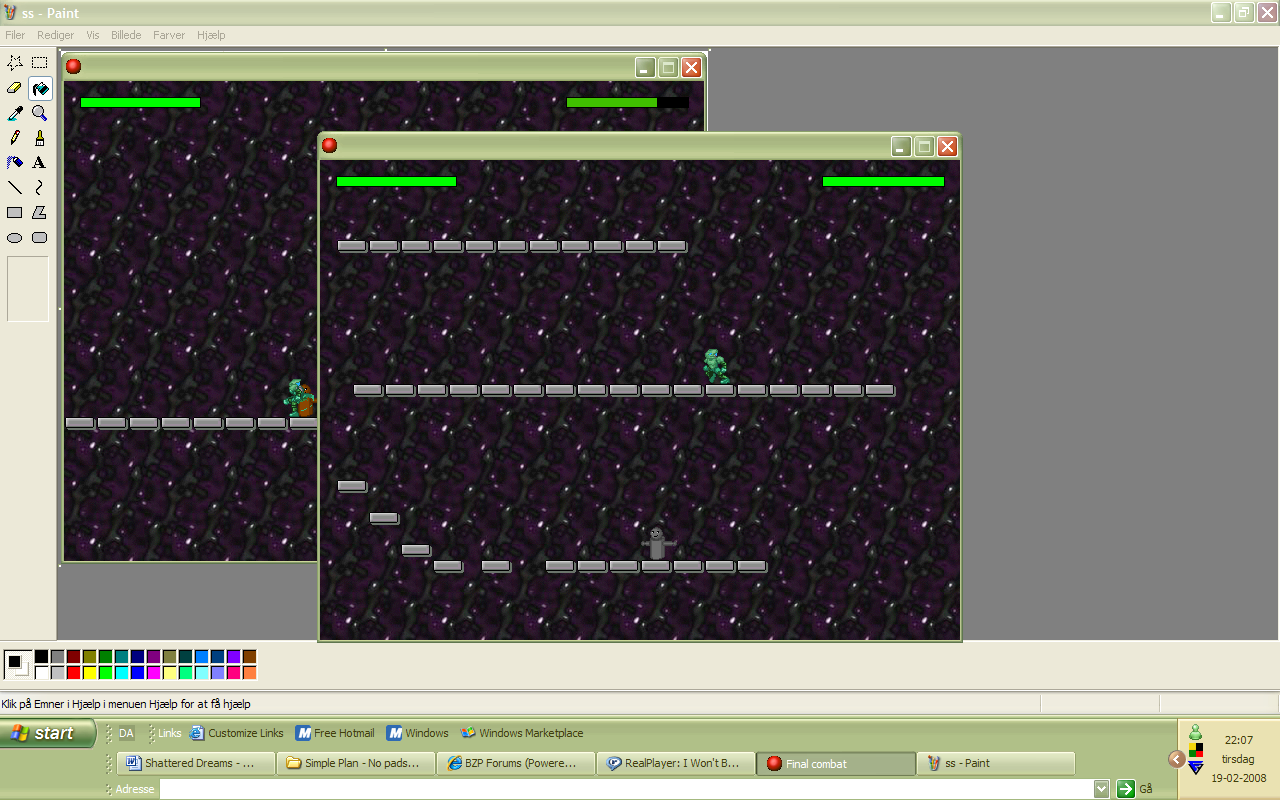Open the address bar dropdown arrow

[x=1101, y=789]
